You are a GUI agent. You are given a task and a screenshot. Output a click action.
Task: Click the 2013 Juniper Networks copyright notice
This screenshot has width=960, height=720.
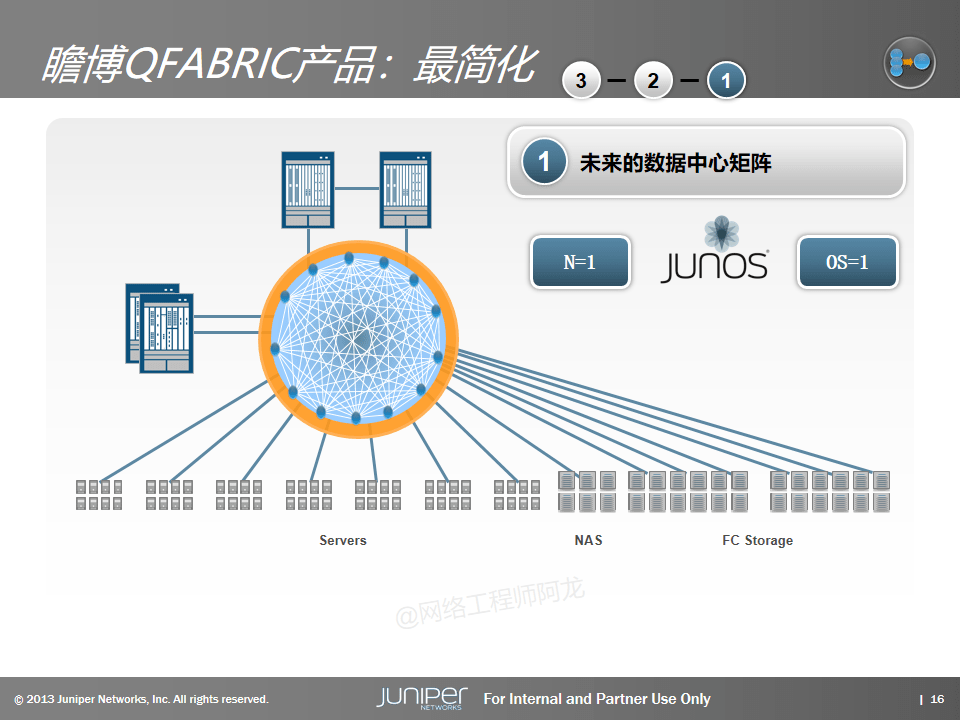click(141, 699)
